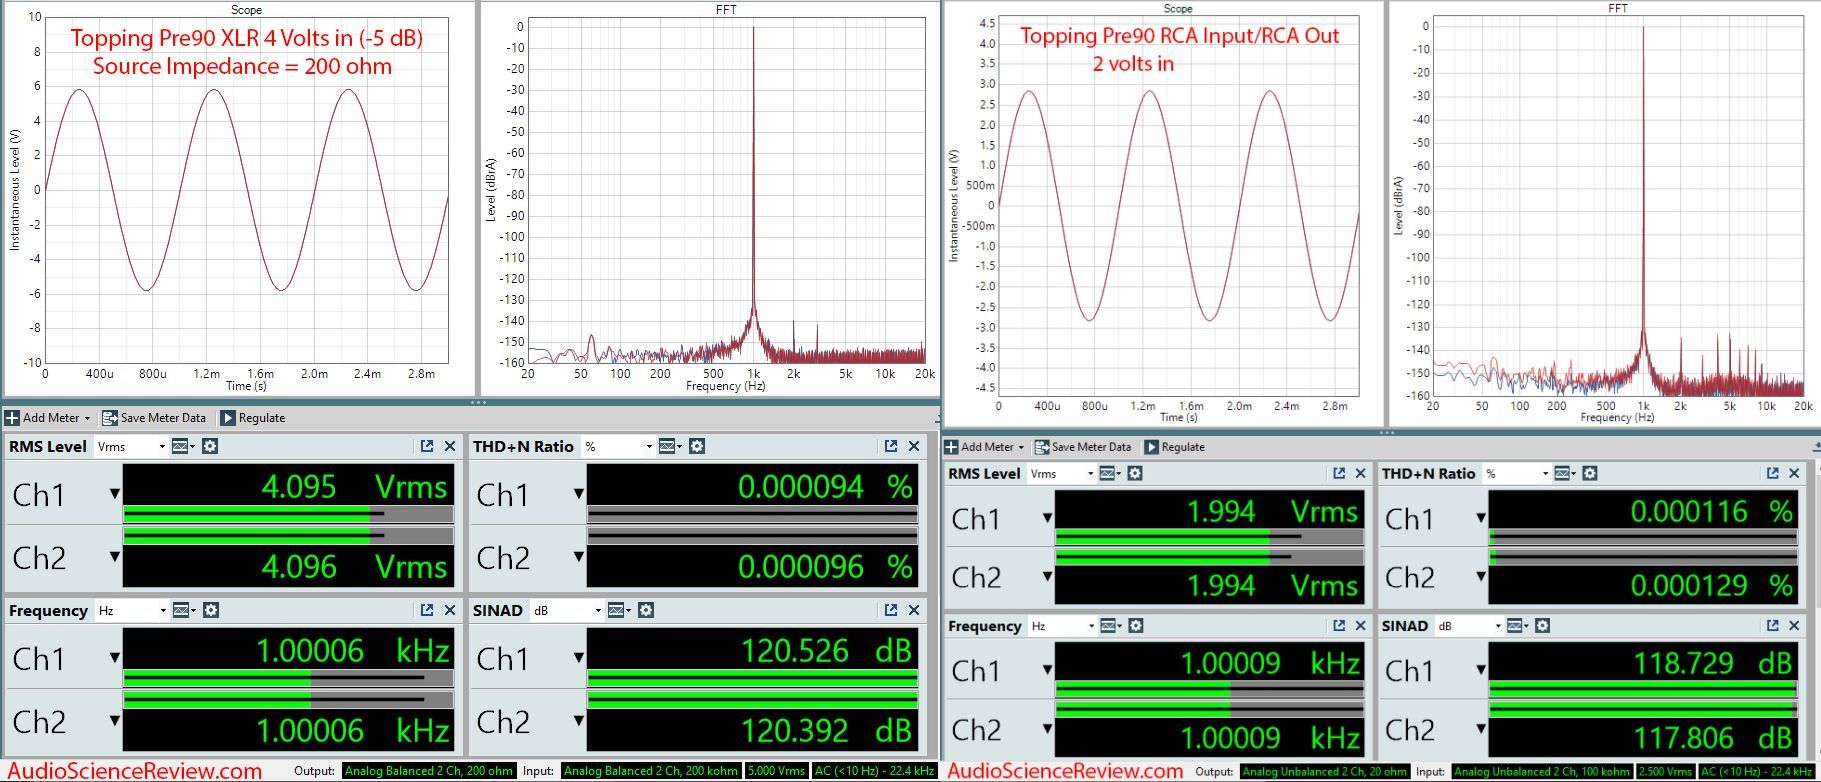Pop out the XLR THD+N Ratio meter
The width and height of the screenshot is (1821, 782).
891,446
